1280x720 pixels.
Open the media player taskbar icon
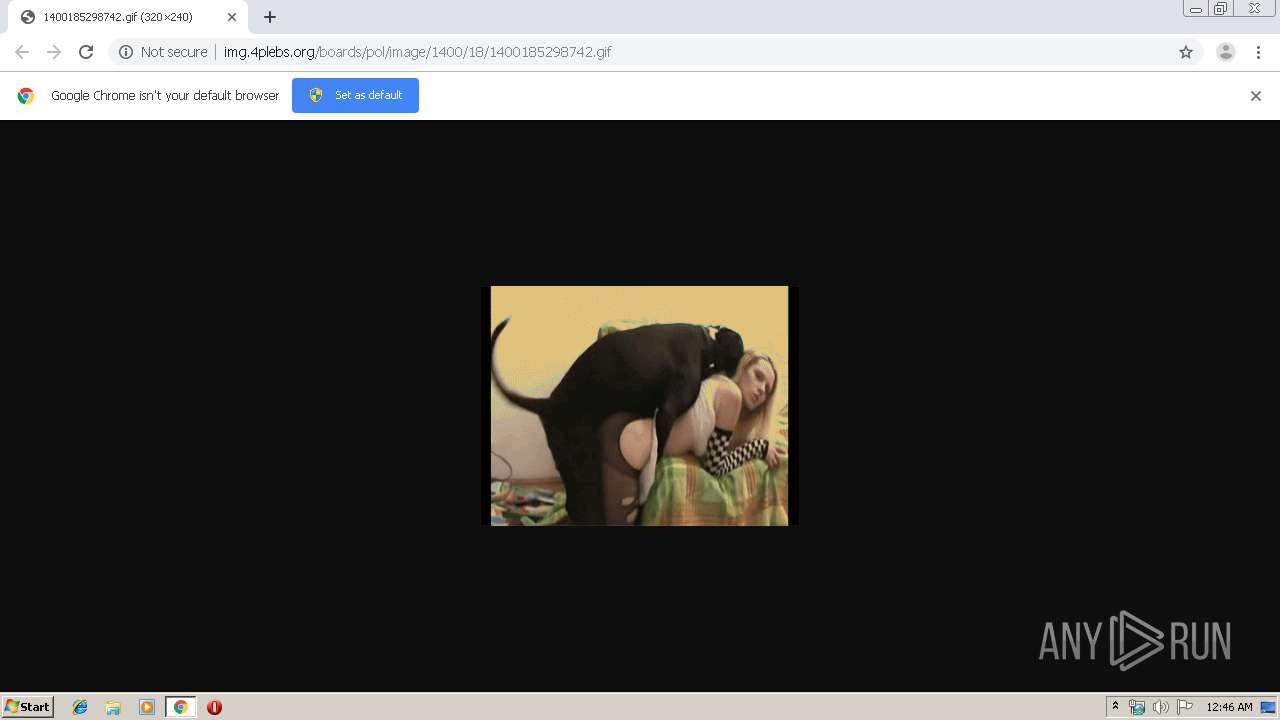[x=147, y=707]
